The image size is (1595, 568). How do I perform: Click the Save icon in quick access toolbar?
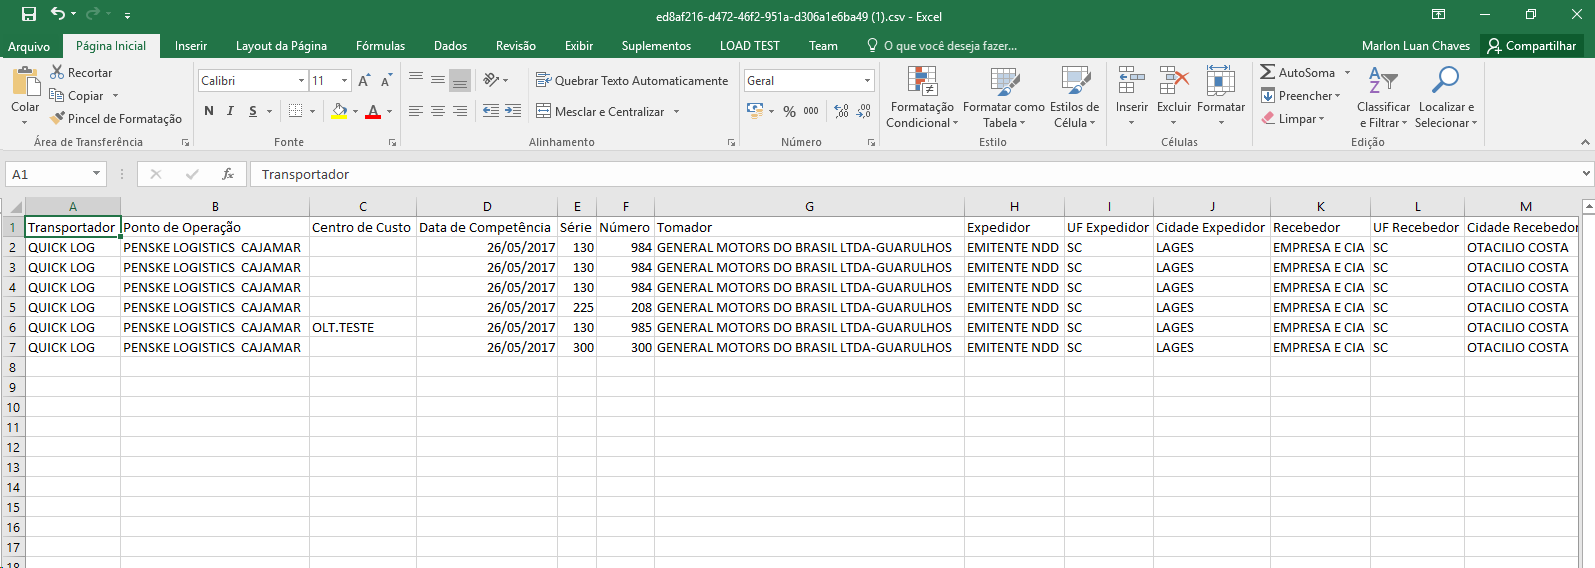point(29,14)
